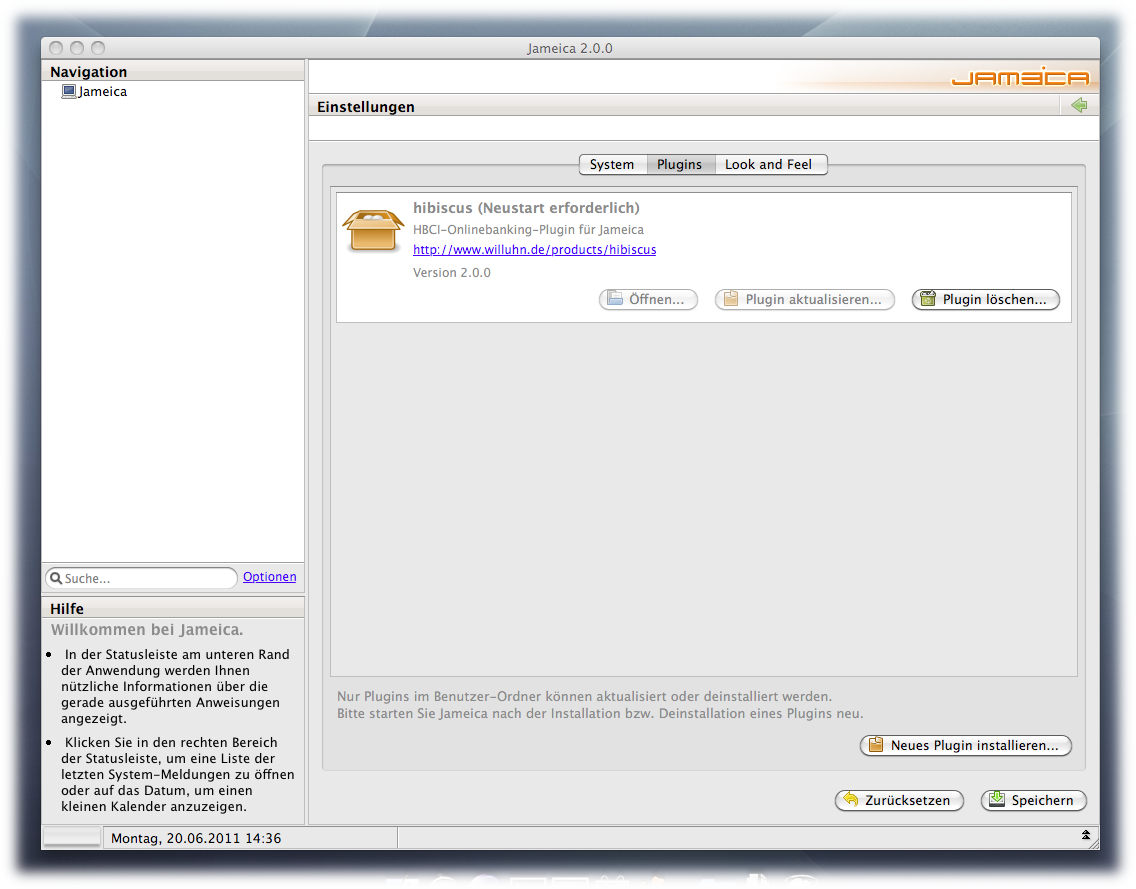Click the HBCI-Onlinebanking-Plugin description text

(x=528, y=230)
